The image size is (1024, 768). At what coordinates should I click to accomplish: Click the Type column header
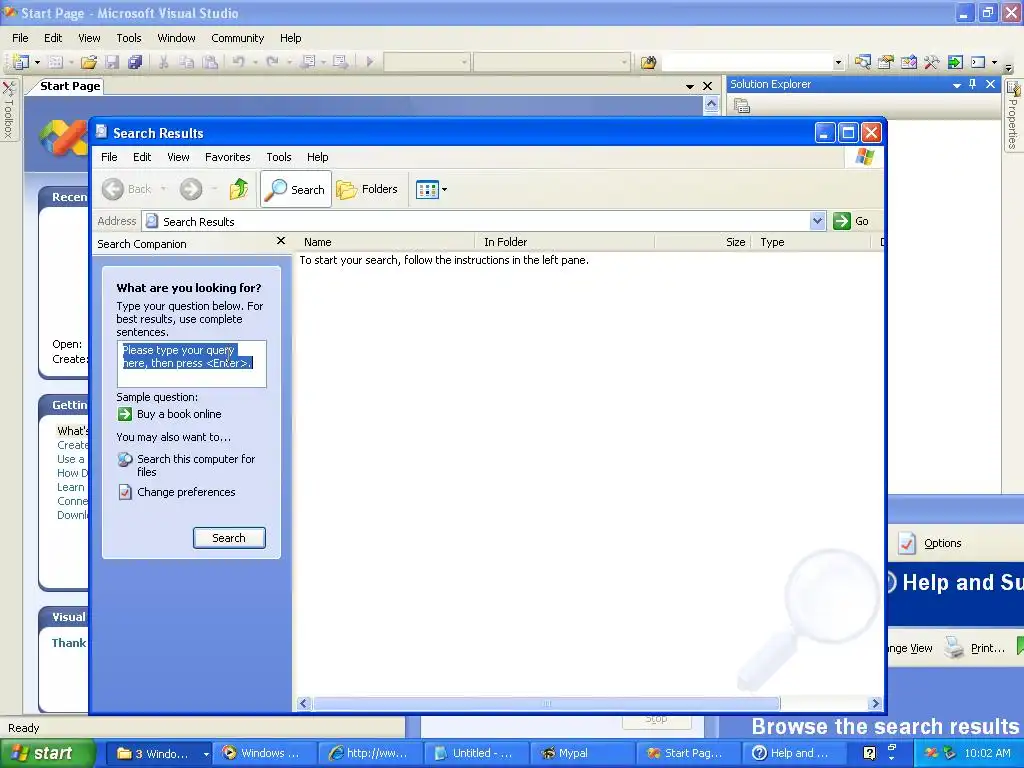[x=812, y=242]
